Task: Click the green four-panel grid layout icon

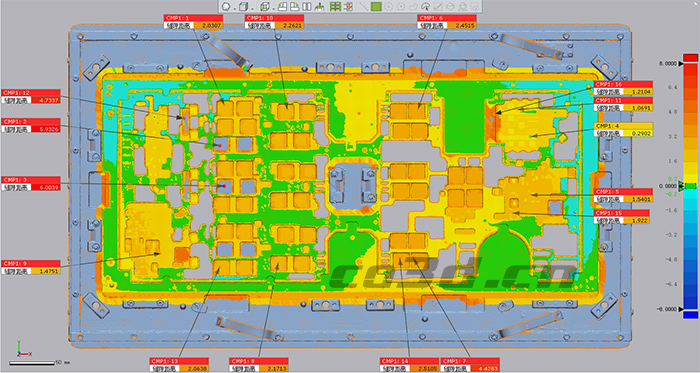Action: point(335,6)
